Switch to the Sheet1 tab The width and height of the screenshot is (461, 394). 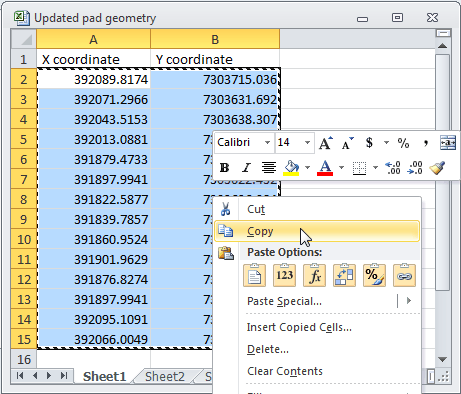104,377
